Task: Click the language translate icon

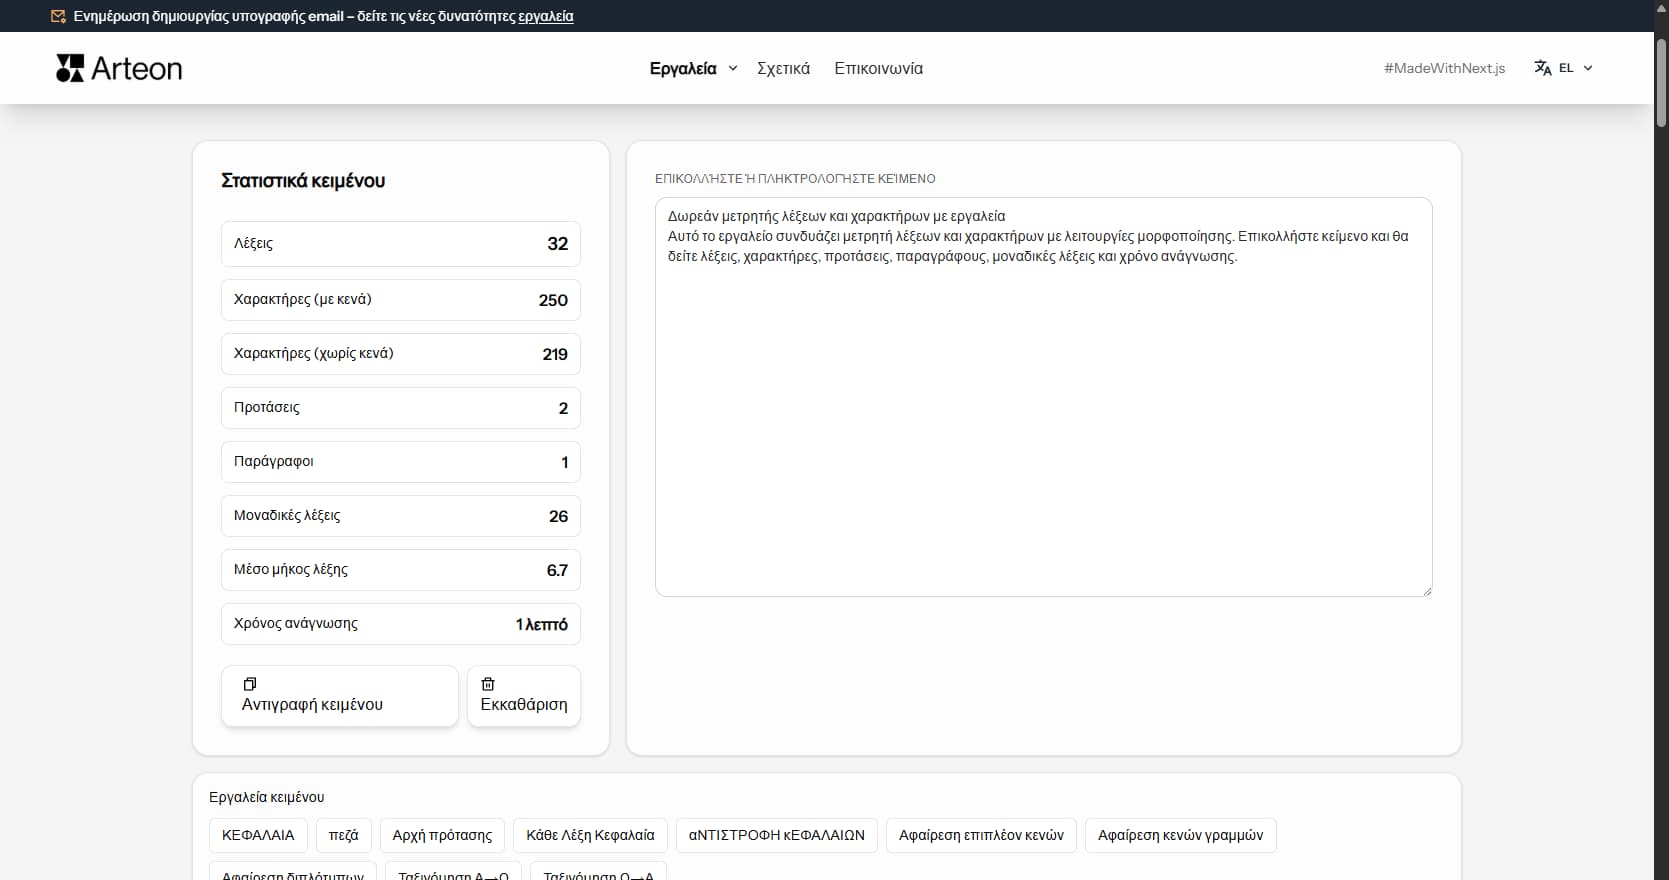Action: pyautogui.click(x=1543, y=68)
